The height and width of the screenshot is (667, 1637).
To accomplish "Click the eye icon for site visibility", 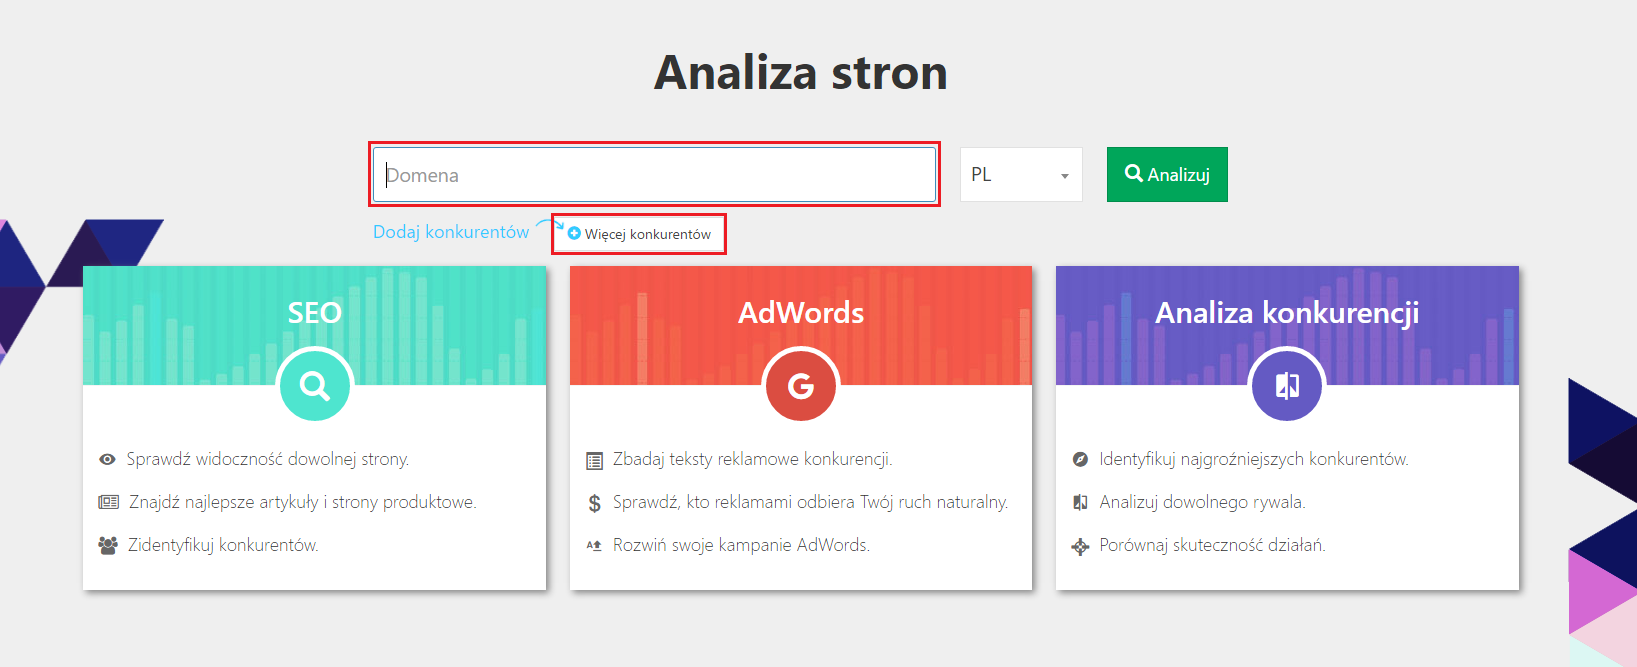I will pos(107,460).
